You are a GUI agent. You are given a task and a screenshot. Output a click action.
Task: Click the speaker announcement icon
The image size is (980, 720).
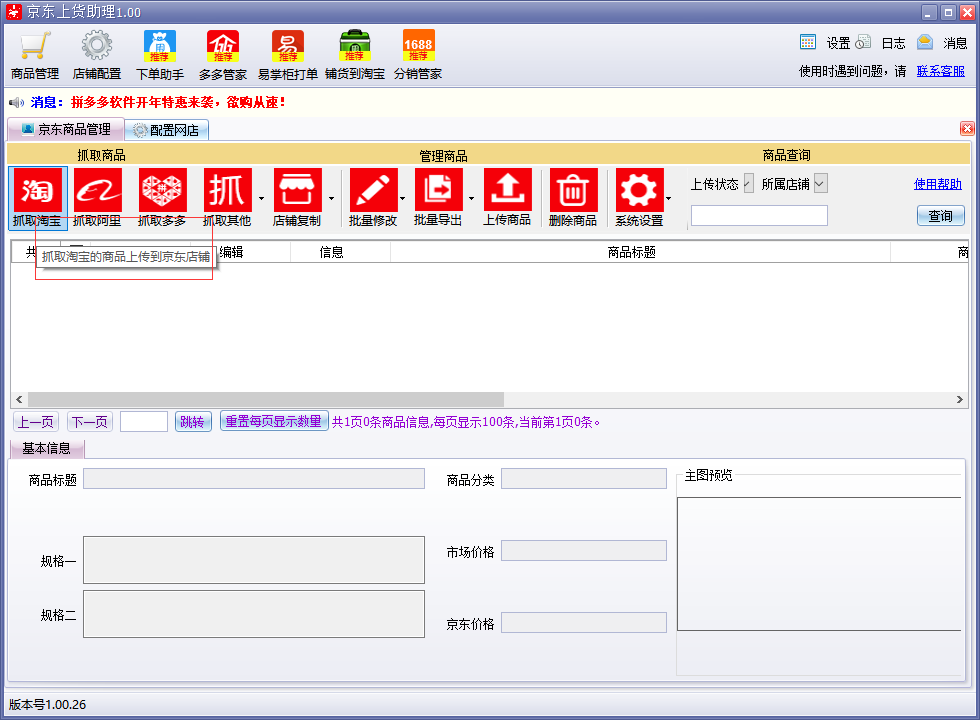coord(17,102)
